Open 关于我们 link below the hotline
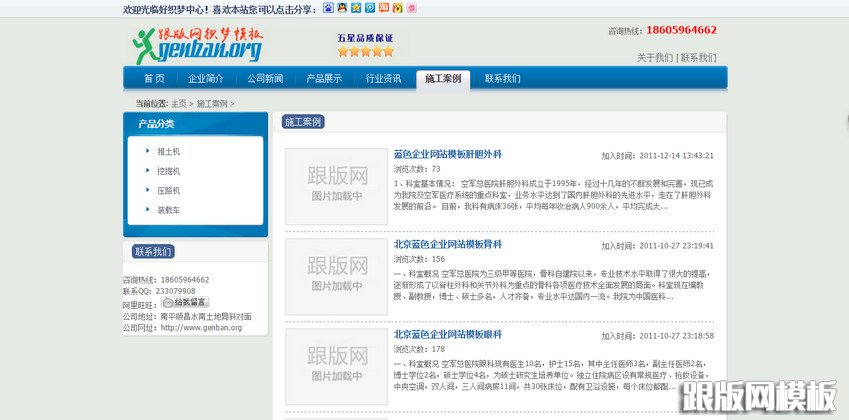The height and width of the screenshot is (420, 849). [655, 58]
